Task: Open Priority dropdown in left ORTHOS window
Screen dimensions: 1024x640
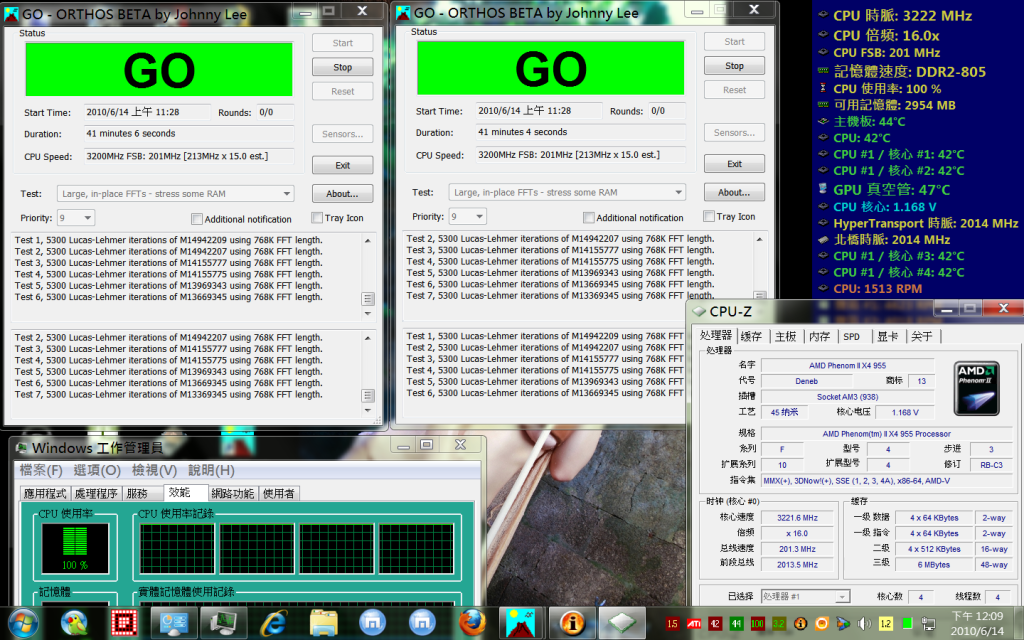Action: coord(76,217)
